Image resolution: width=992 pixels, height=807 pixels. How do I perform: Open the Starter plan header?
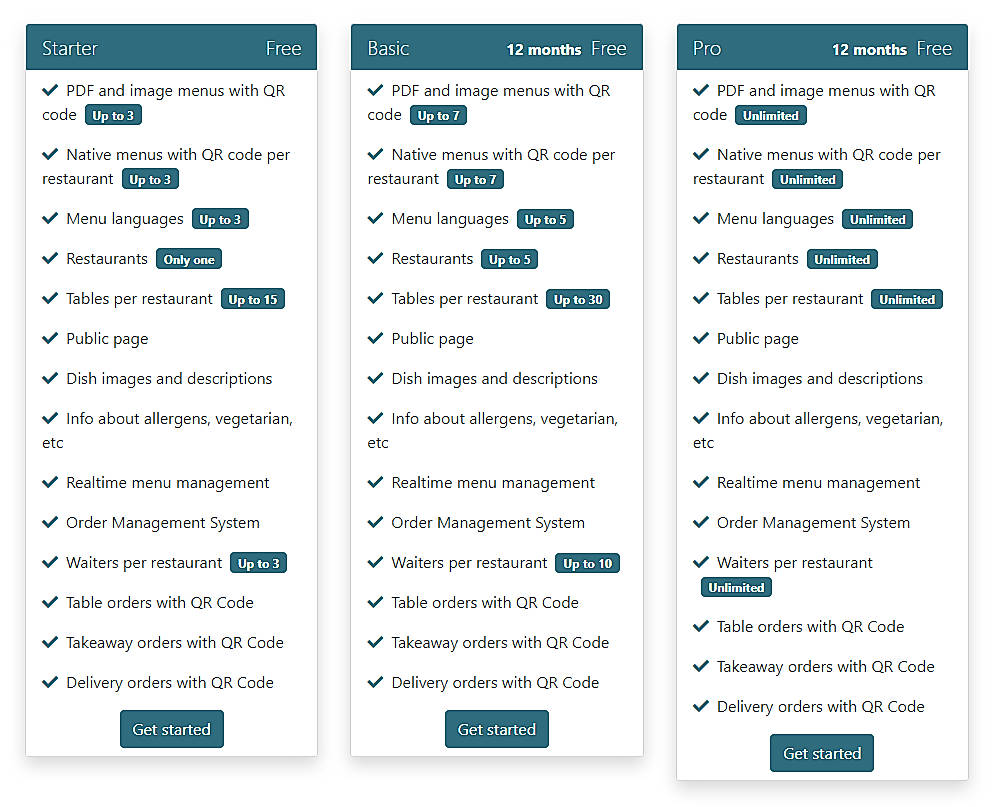(x=171, y=46)
